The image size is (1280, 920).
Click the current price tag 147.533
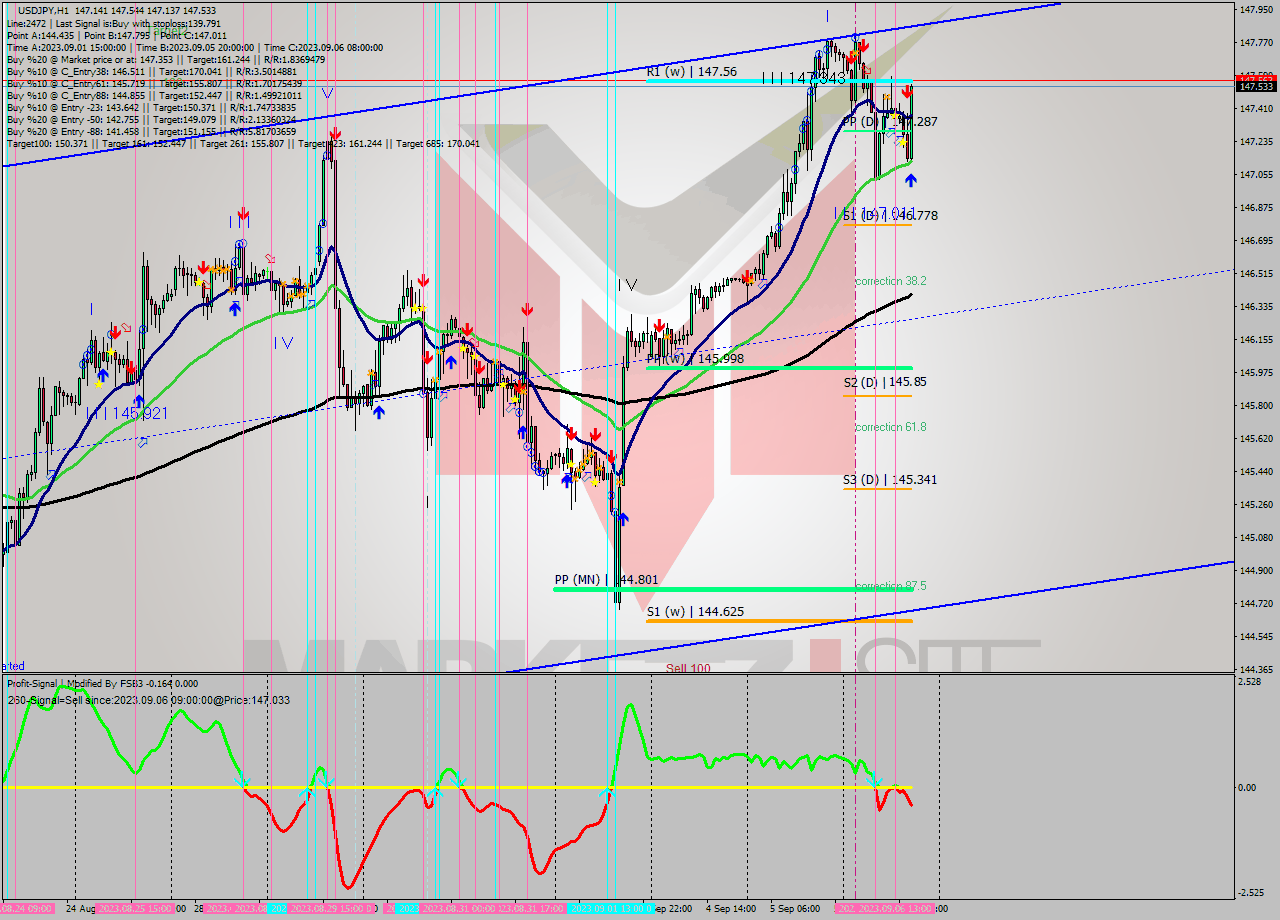[1257, 86]
